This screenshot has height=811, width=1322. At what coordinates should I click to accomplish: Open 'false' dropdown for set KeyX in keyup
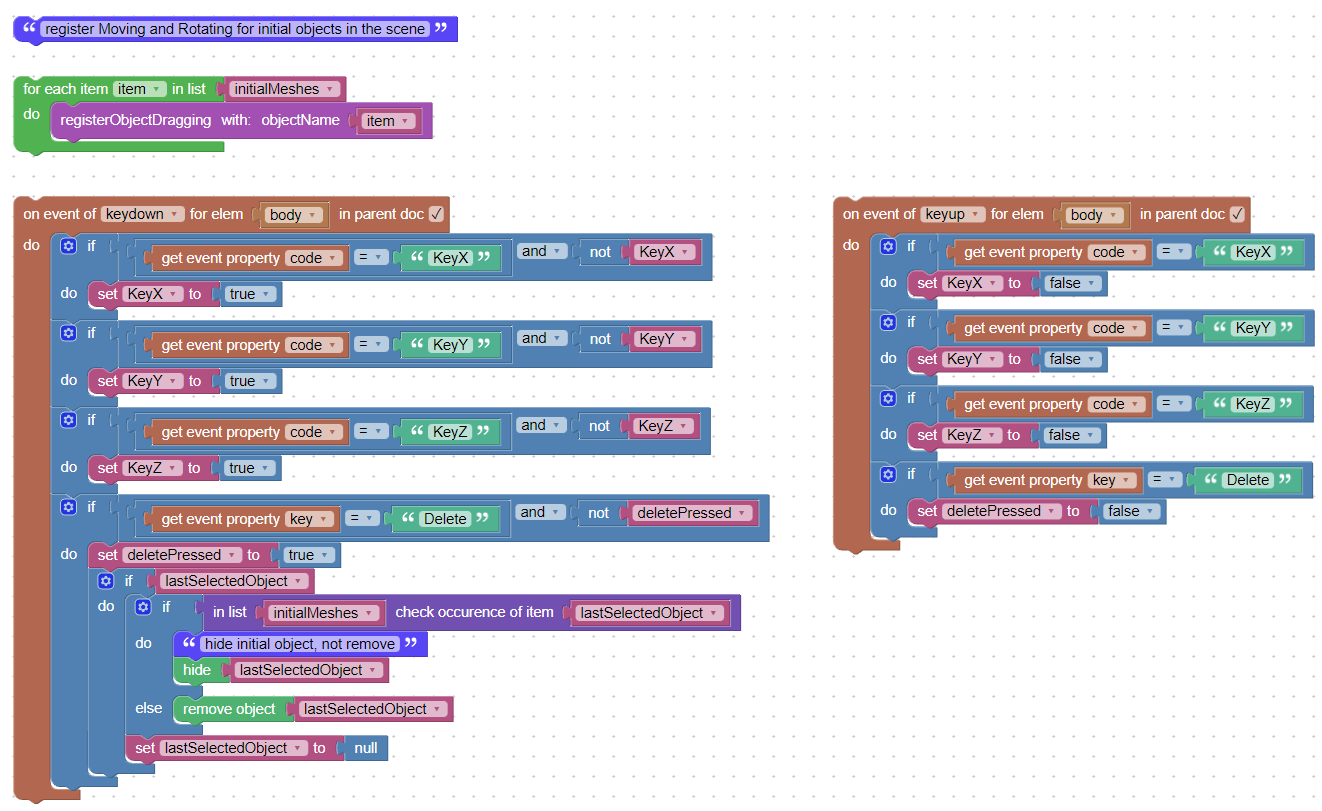click(x=1073, y=283)
